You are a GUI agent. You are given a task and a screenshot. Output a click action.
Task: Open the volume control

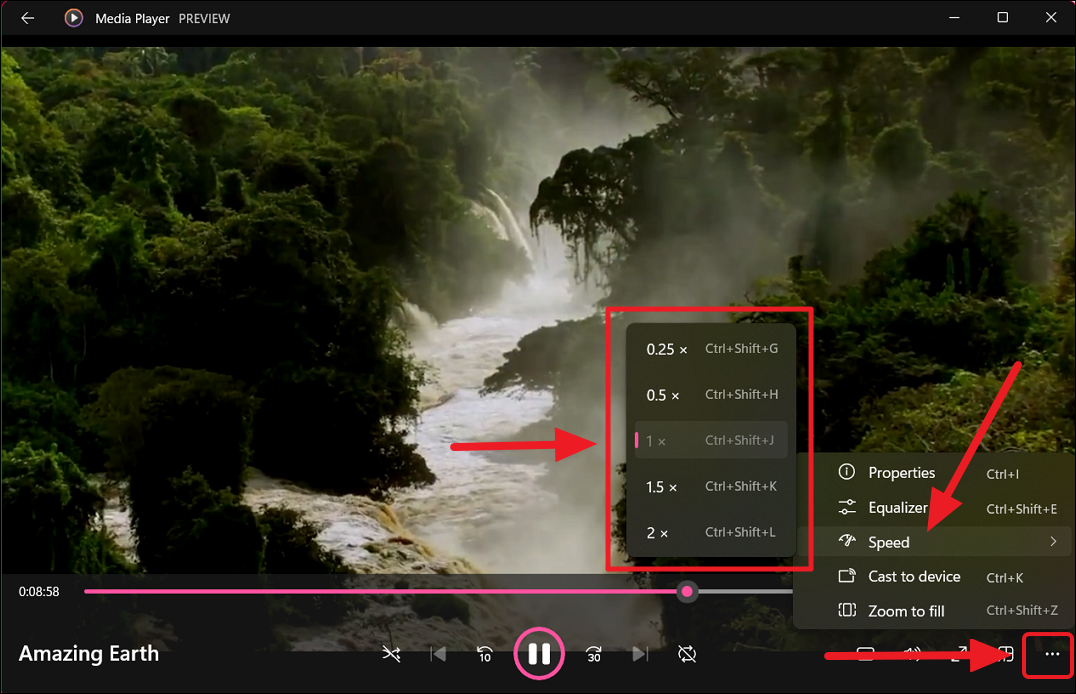pos(912,653)
